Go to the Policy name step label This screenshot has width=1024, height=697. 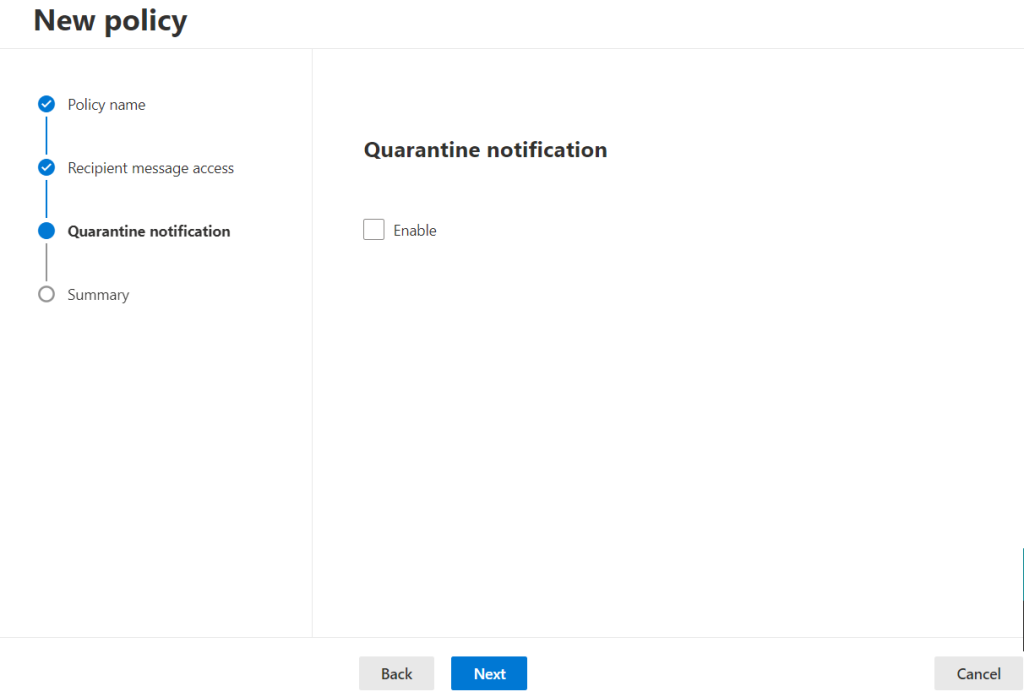click(x=106, y=105)
